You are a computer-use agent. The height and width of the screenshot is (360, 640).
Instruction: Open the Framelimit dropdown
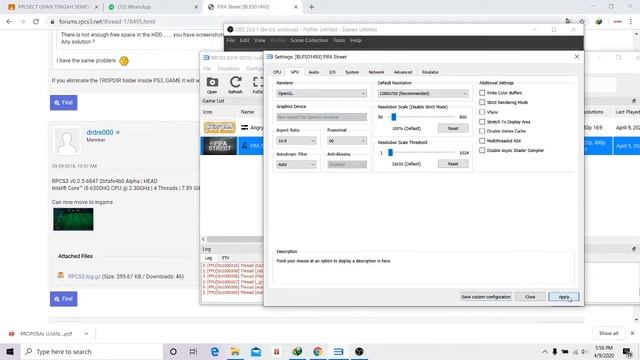coord(347,141)
